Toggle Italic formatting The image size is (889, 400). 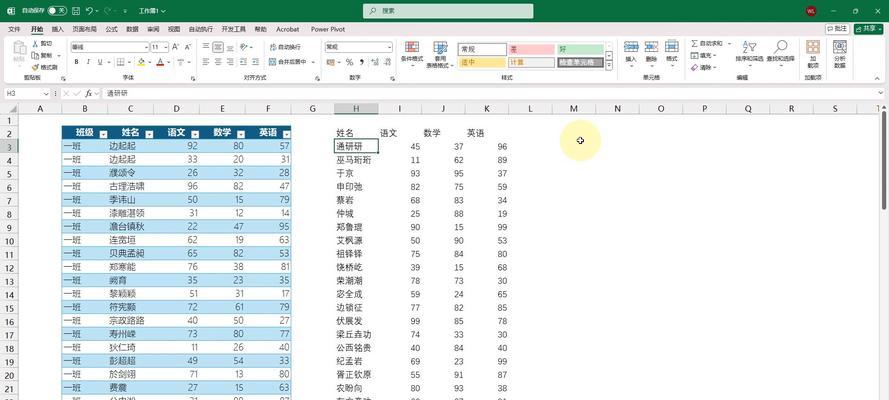[88, 62]
